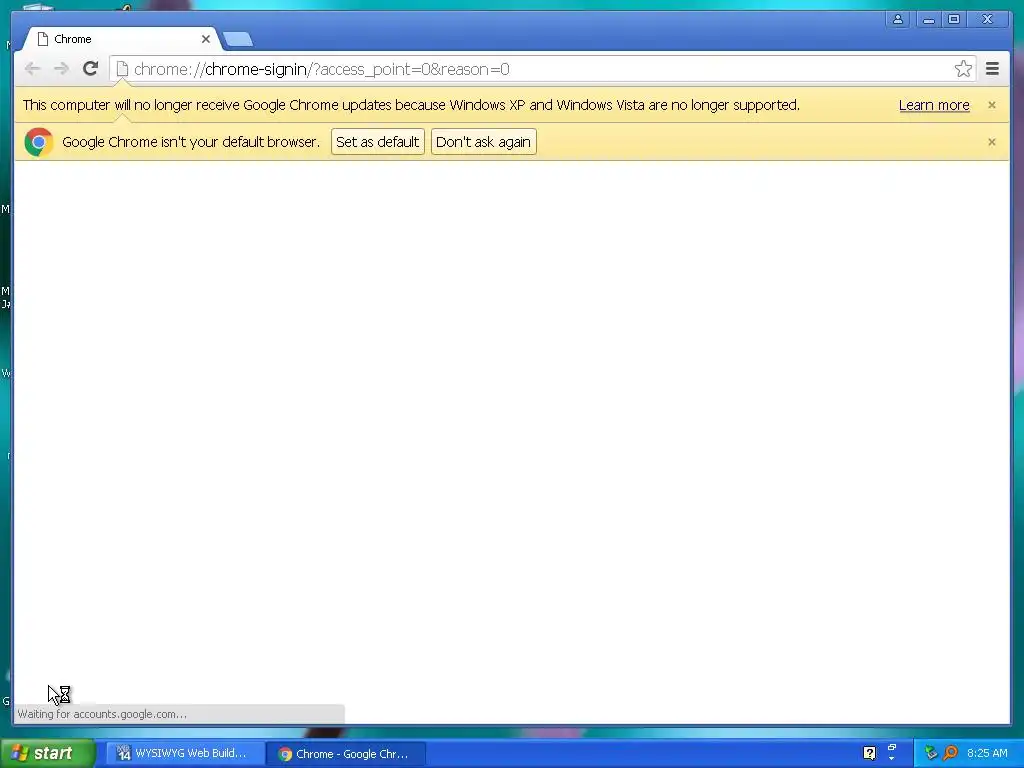
Task: Close the Chrome tab
Action: click(x=206, y=39)
